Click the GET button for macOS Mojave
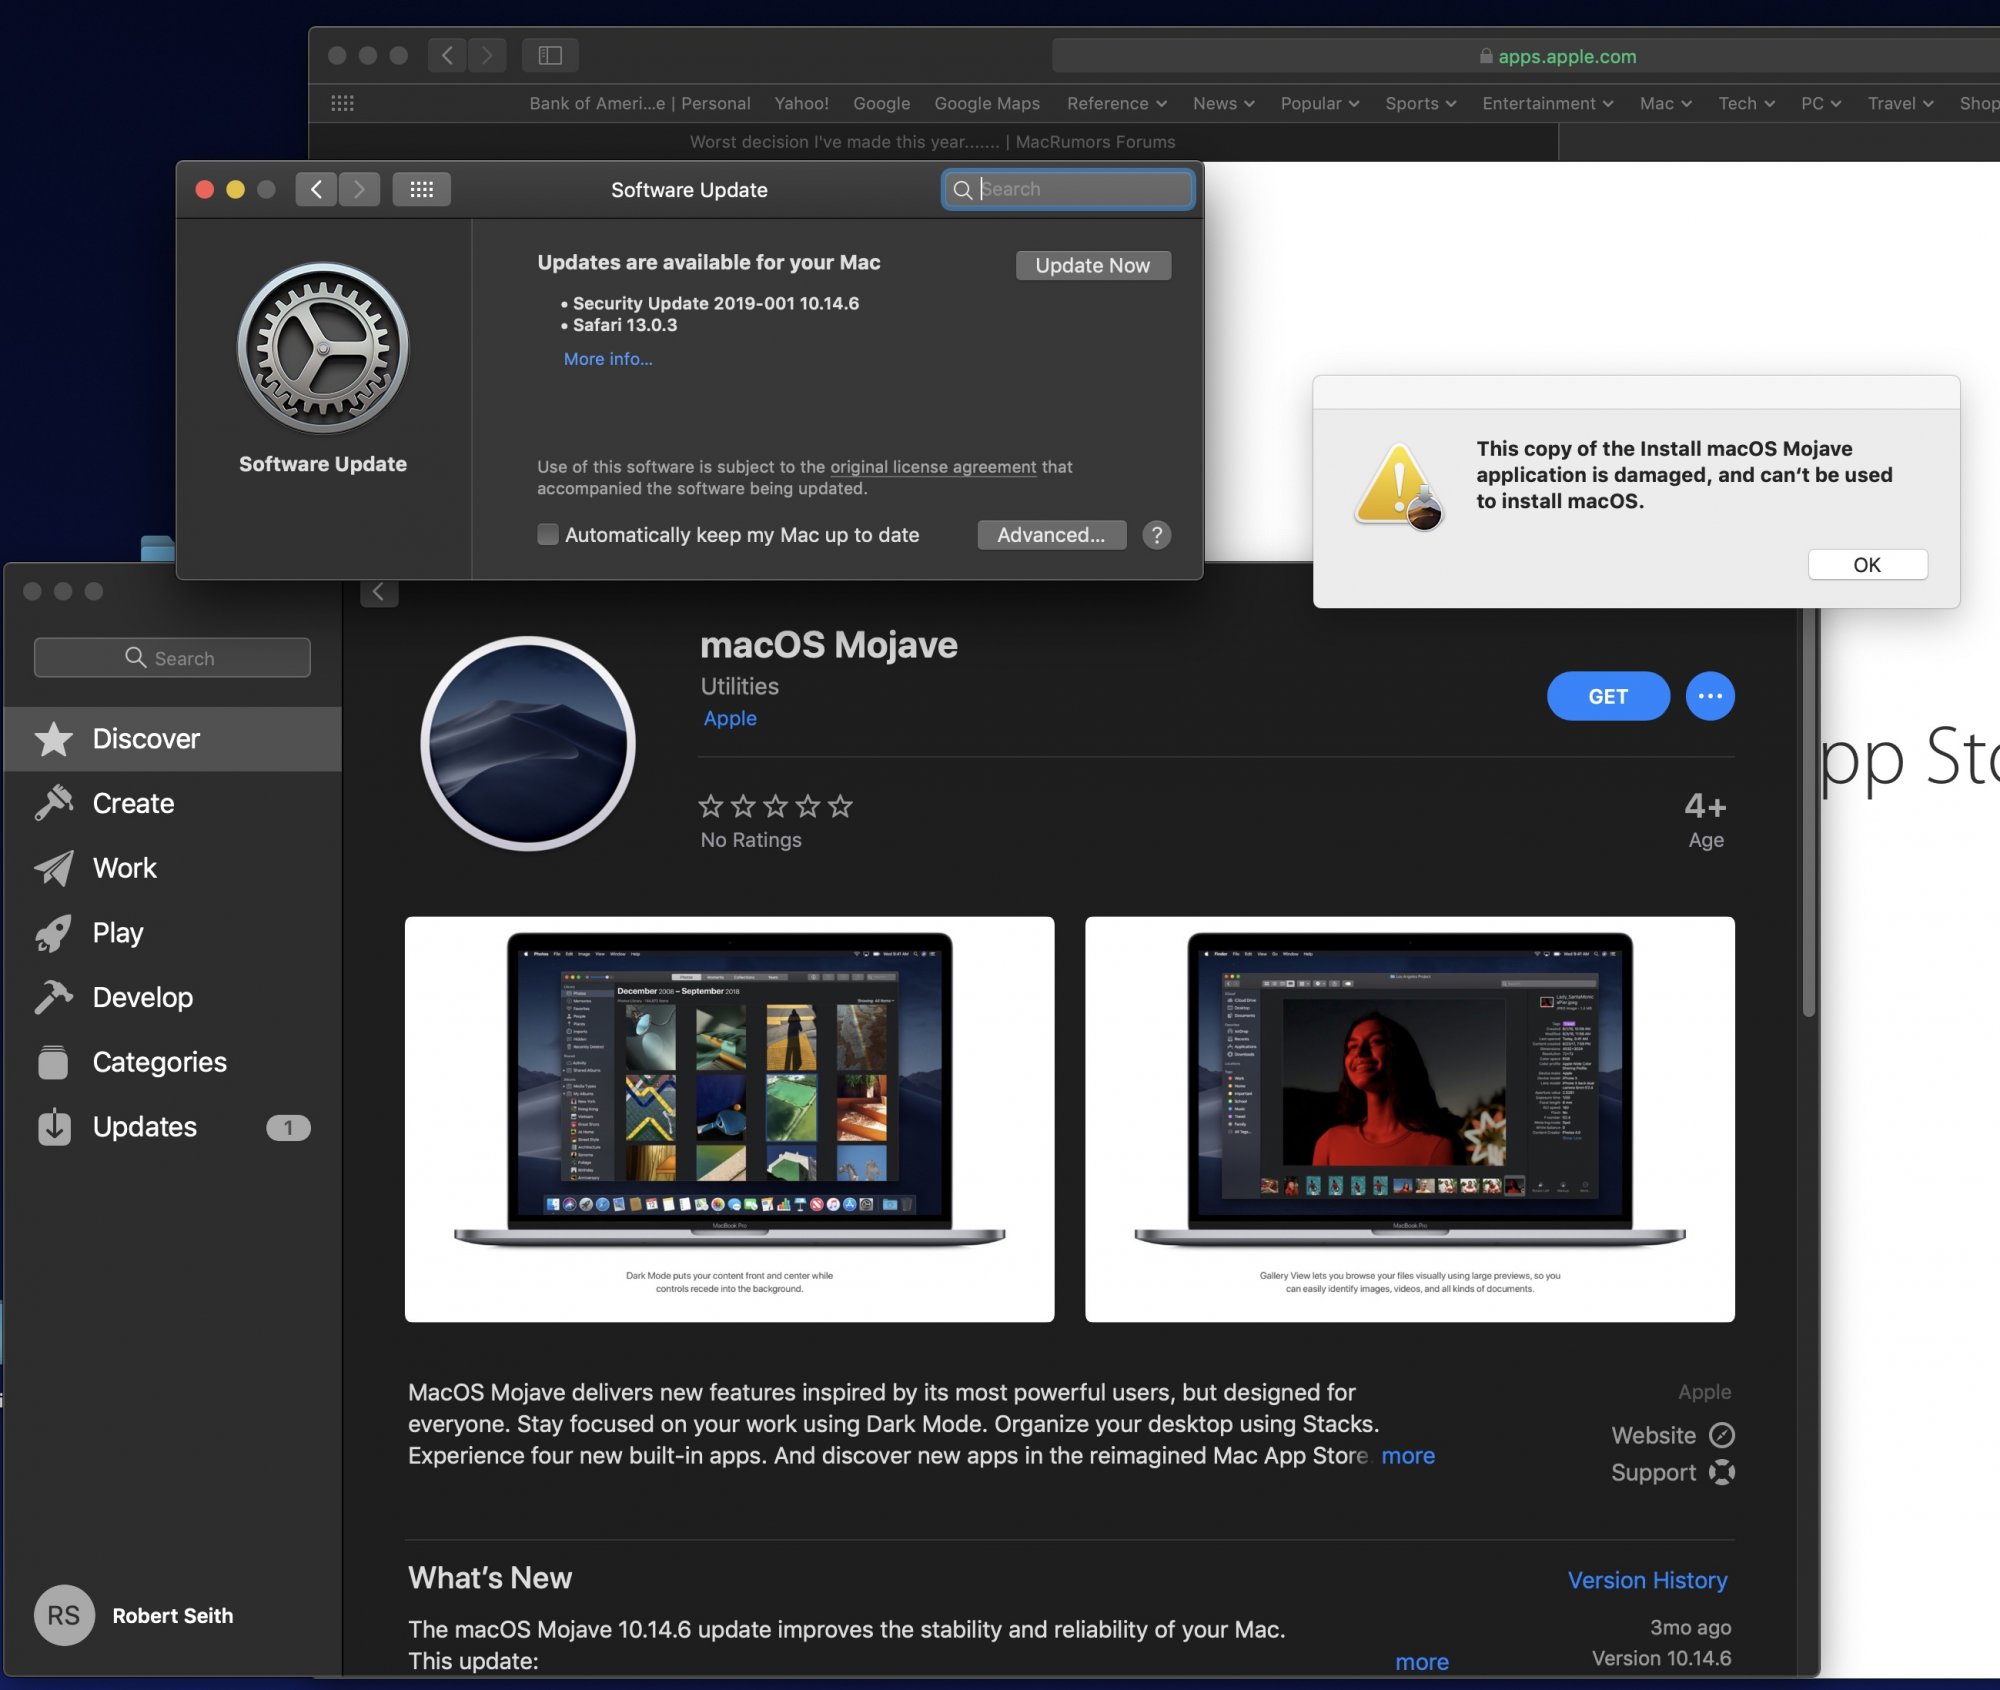 tap(1608, 696)
